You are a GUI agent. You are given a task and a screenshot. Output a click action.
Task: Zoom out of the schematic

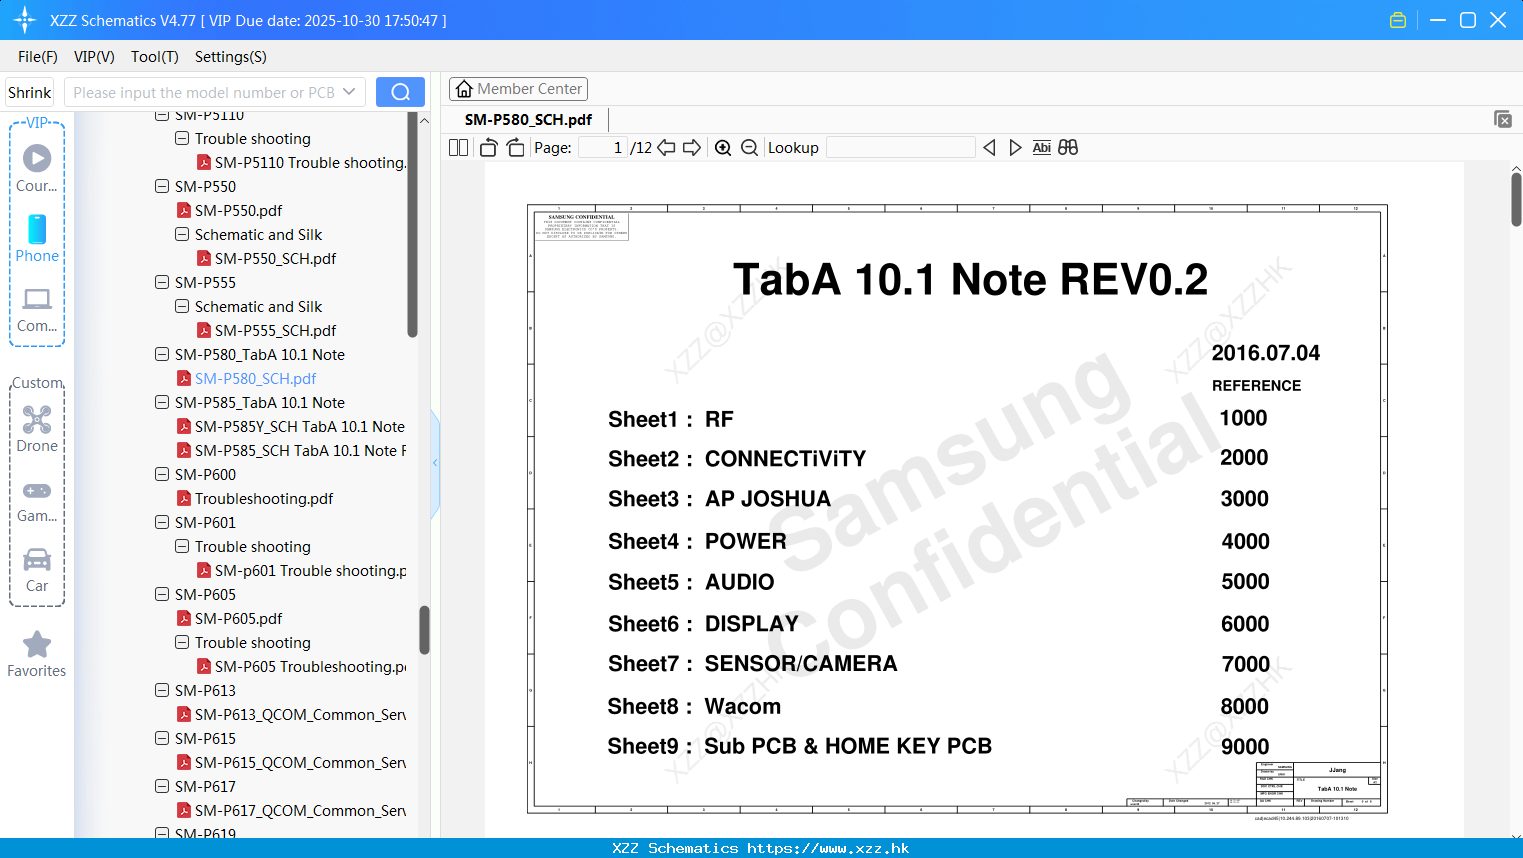pos(750,148)
